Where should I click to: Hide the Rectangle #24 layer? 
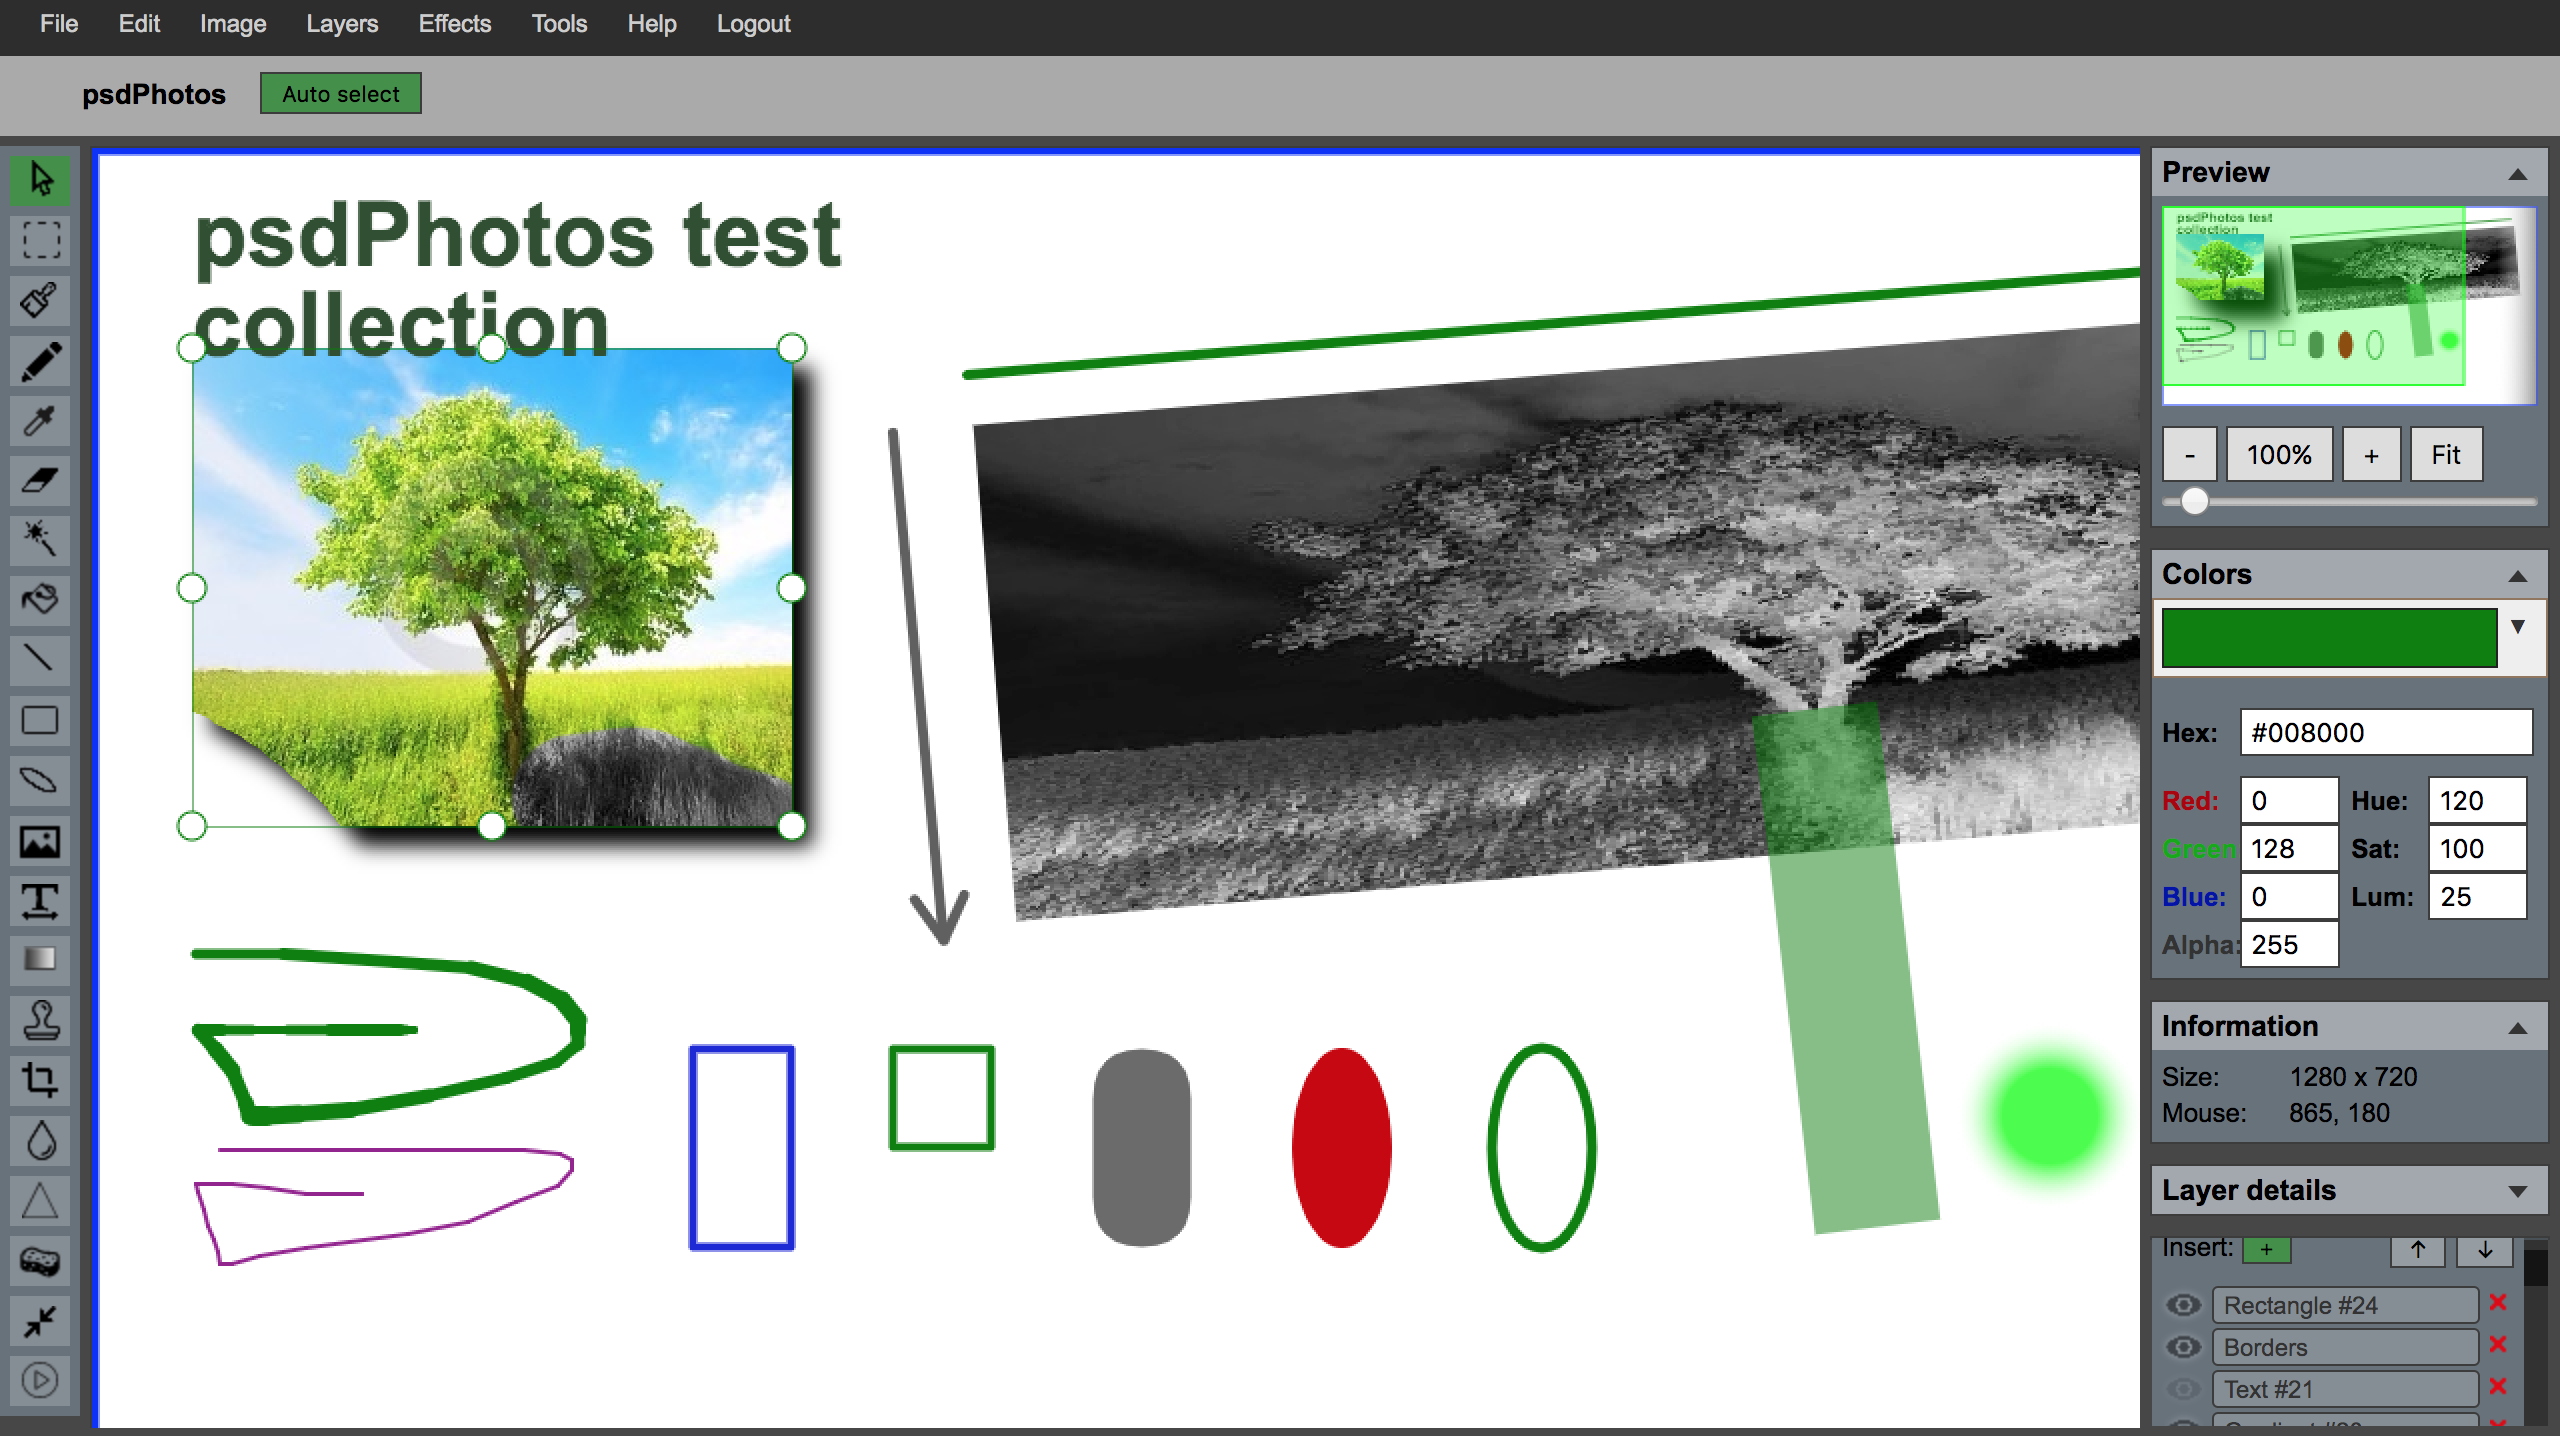click(x=2183, y=1305)
